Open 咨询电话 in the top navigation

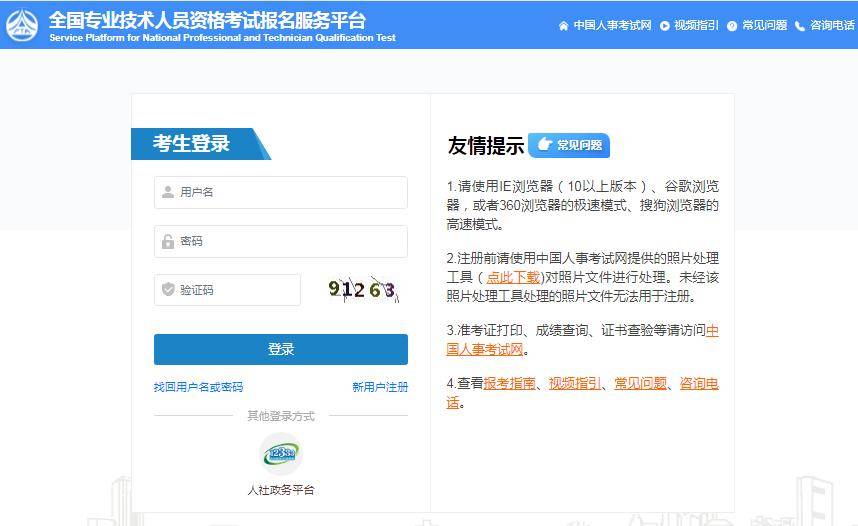point(832,25)
